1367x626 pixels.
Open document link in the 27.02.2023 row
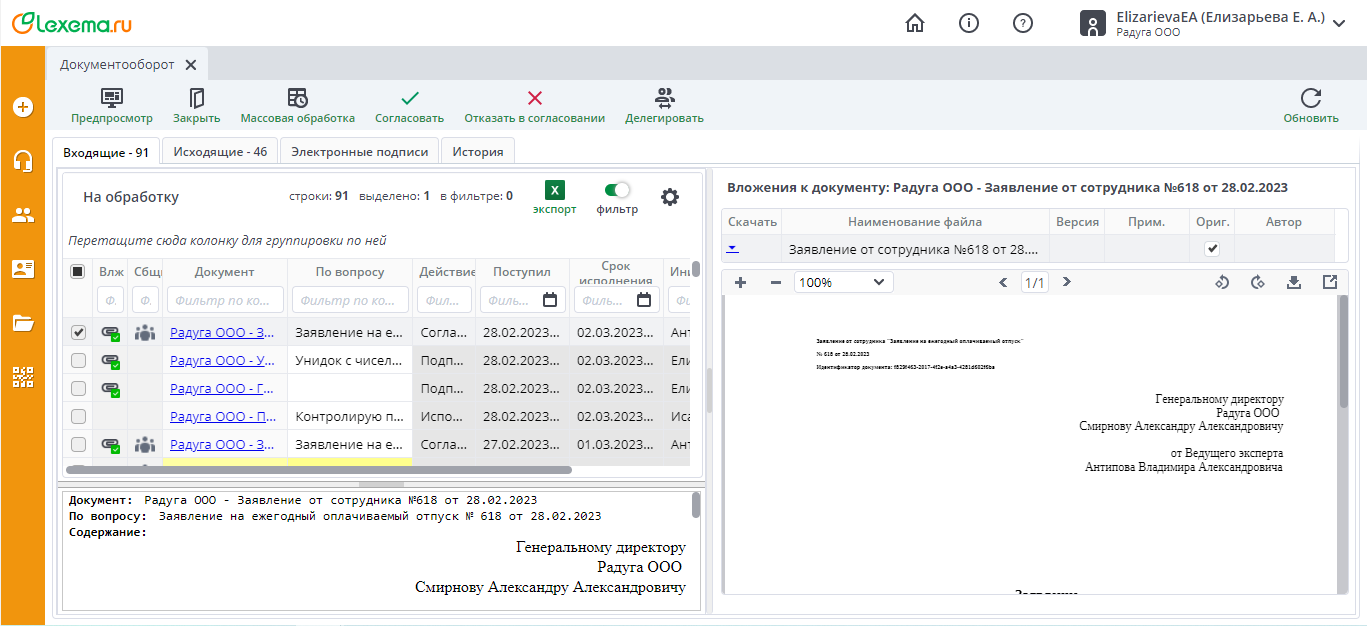[x=223, y=444]
